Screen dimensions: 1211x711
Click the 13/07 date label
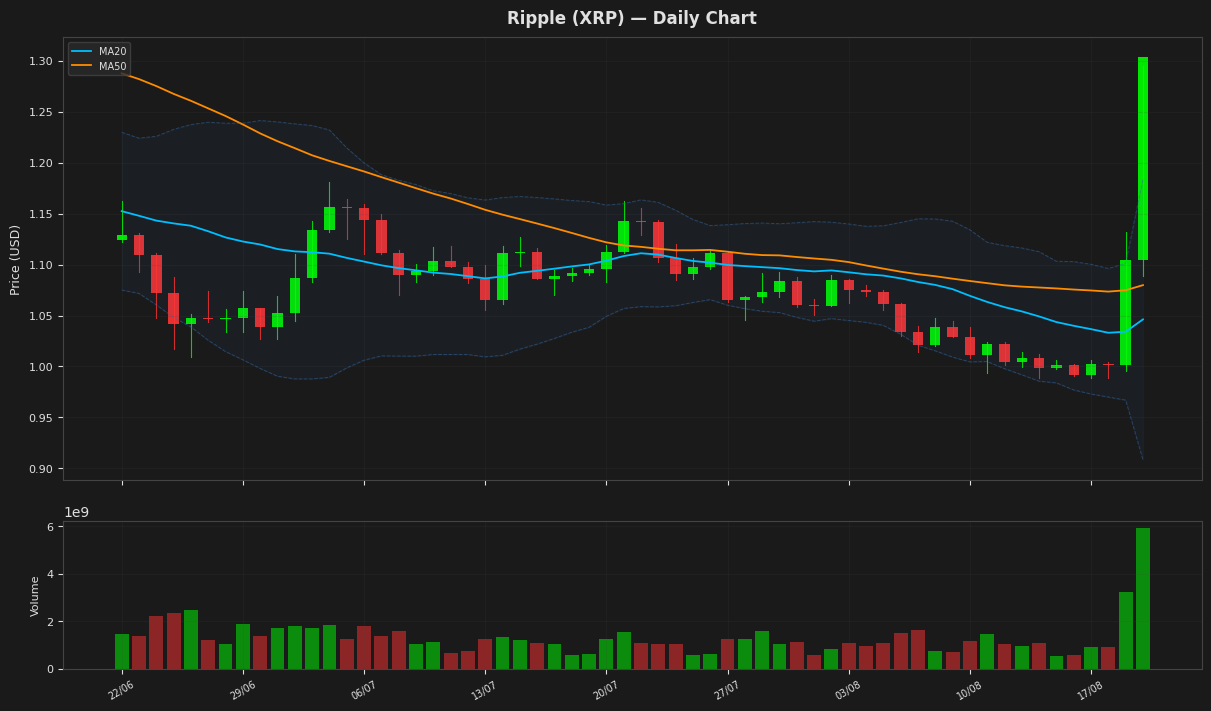pyautogui.click(x=484, y=690)
